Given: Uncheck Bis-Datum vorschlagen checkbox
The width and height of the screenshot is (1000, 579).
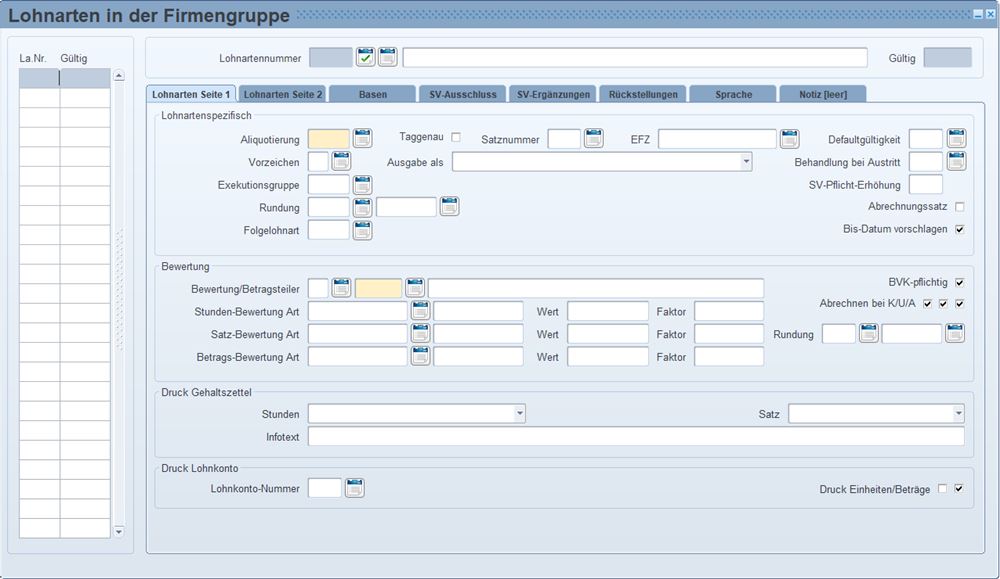Looking at the screenshot, I should coord(960,229).
